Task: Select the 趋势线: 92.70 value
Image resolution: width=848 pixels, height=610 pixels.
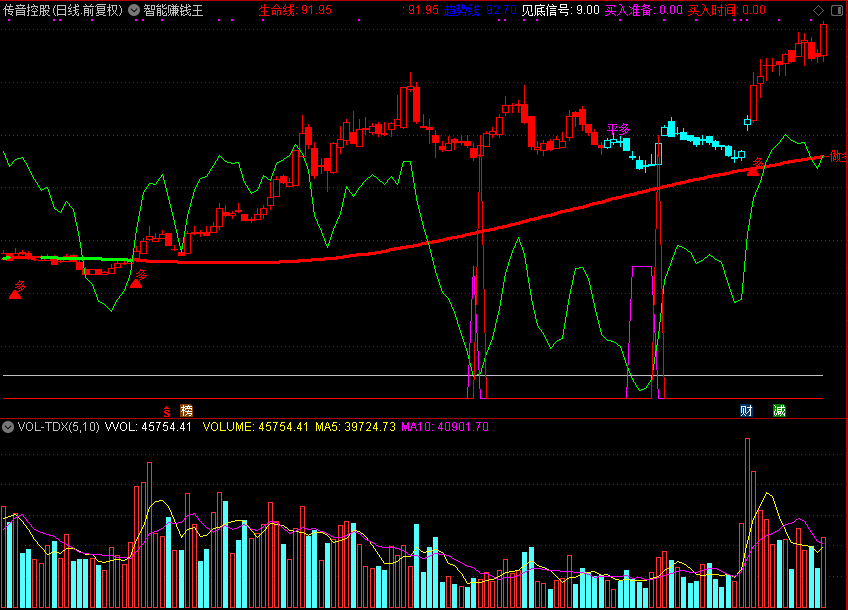Action: click(480, 10)
